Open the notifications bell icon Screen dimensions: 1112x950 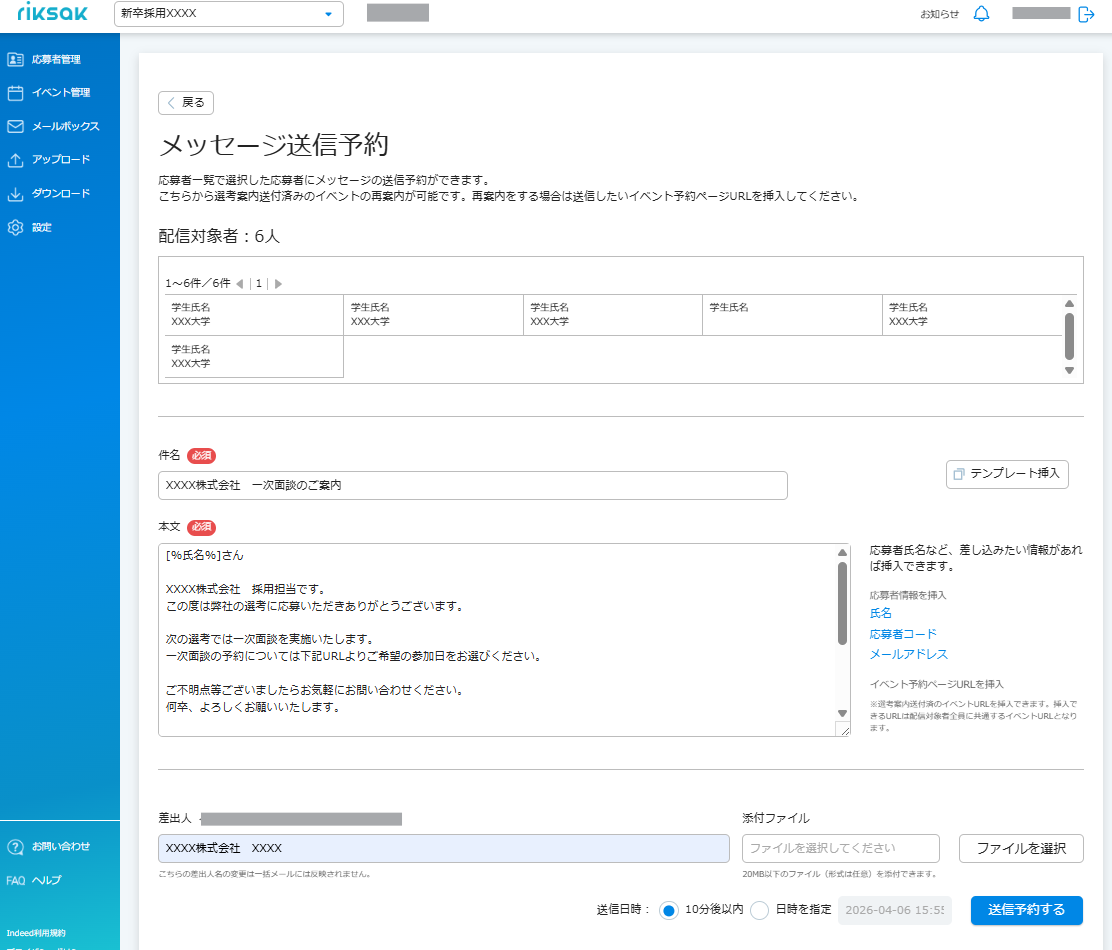981,13
